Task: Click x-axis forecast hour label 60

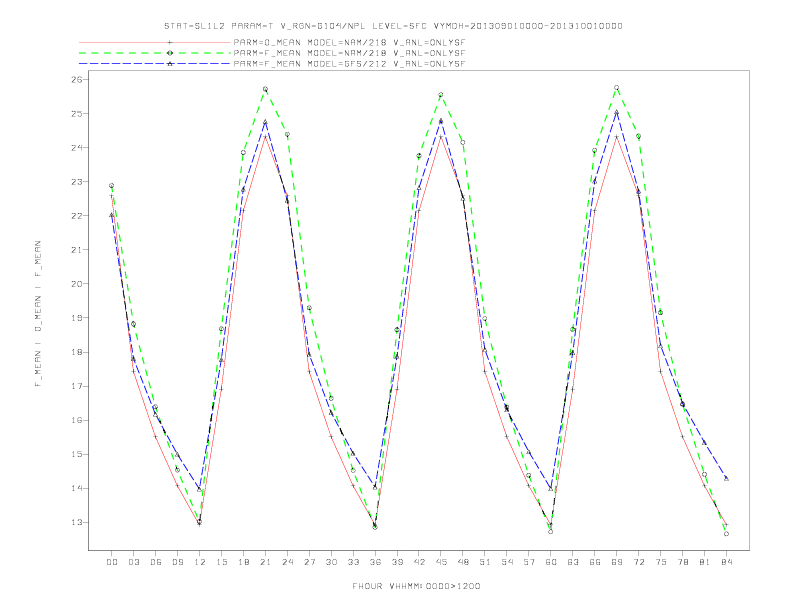Action: click(551, 562)
